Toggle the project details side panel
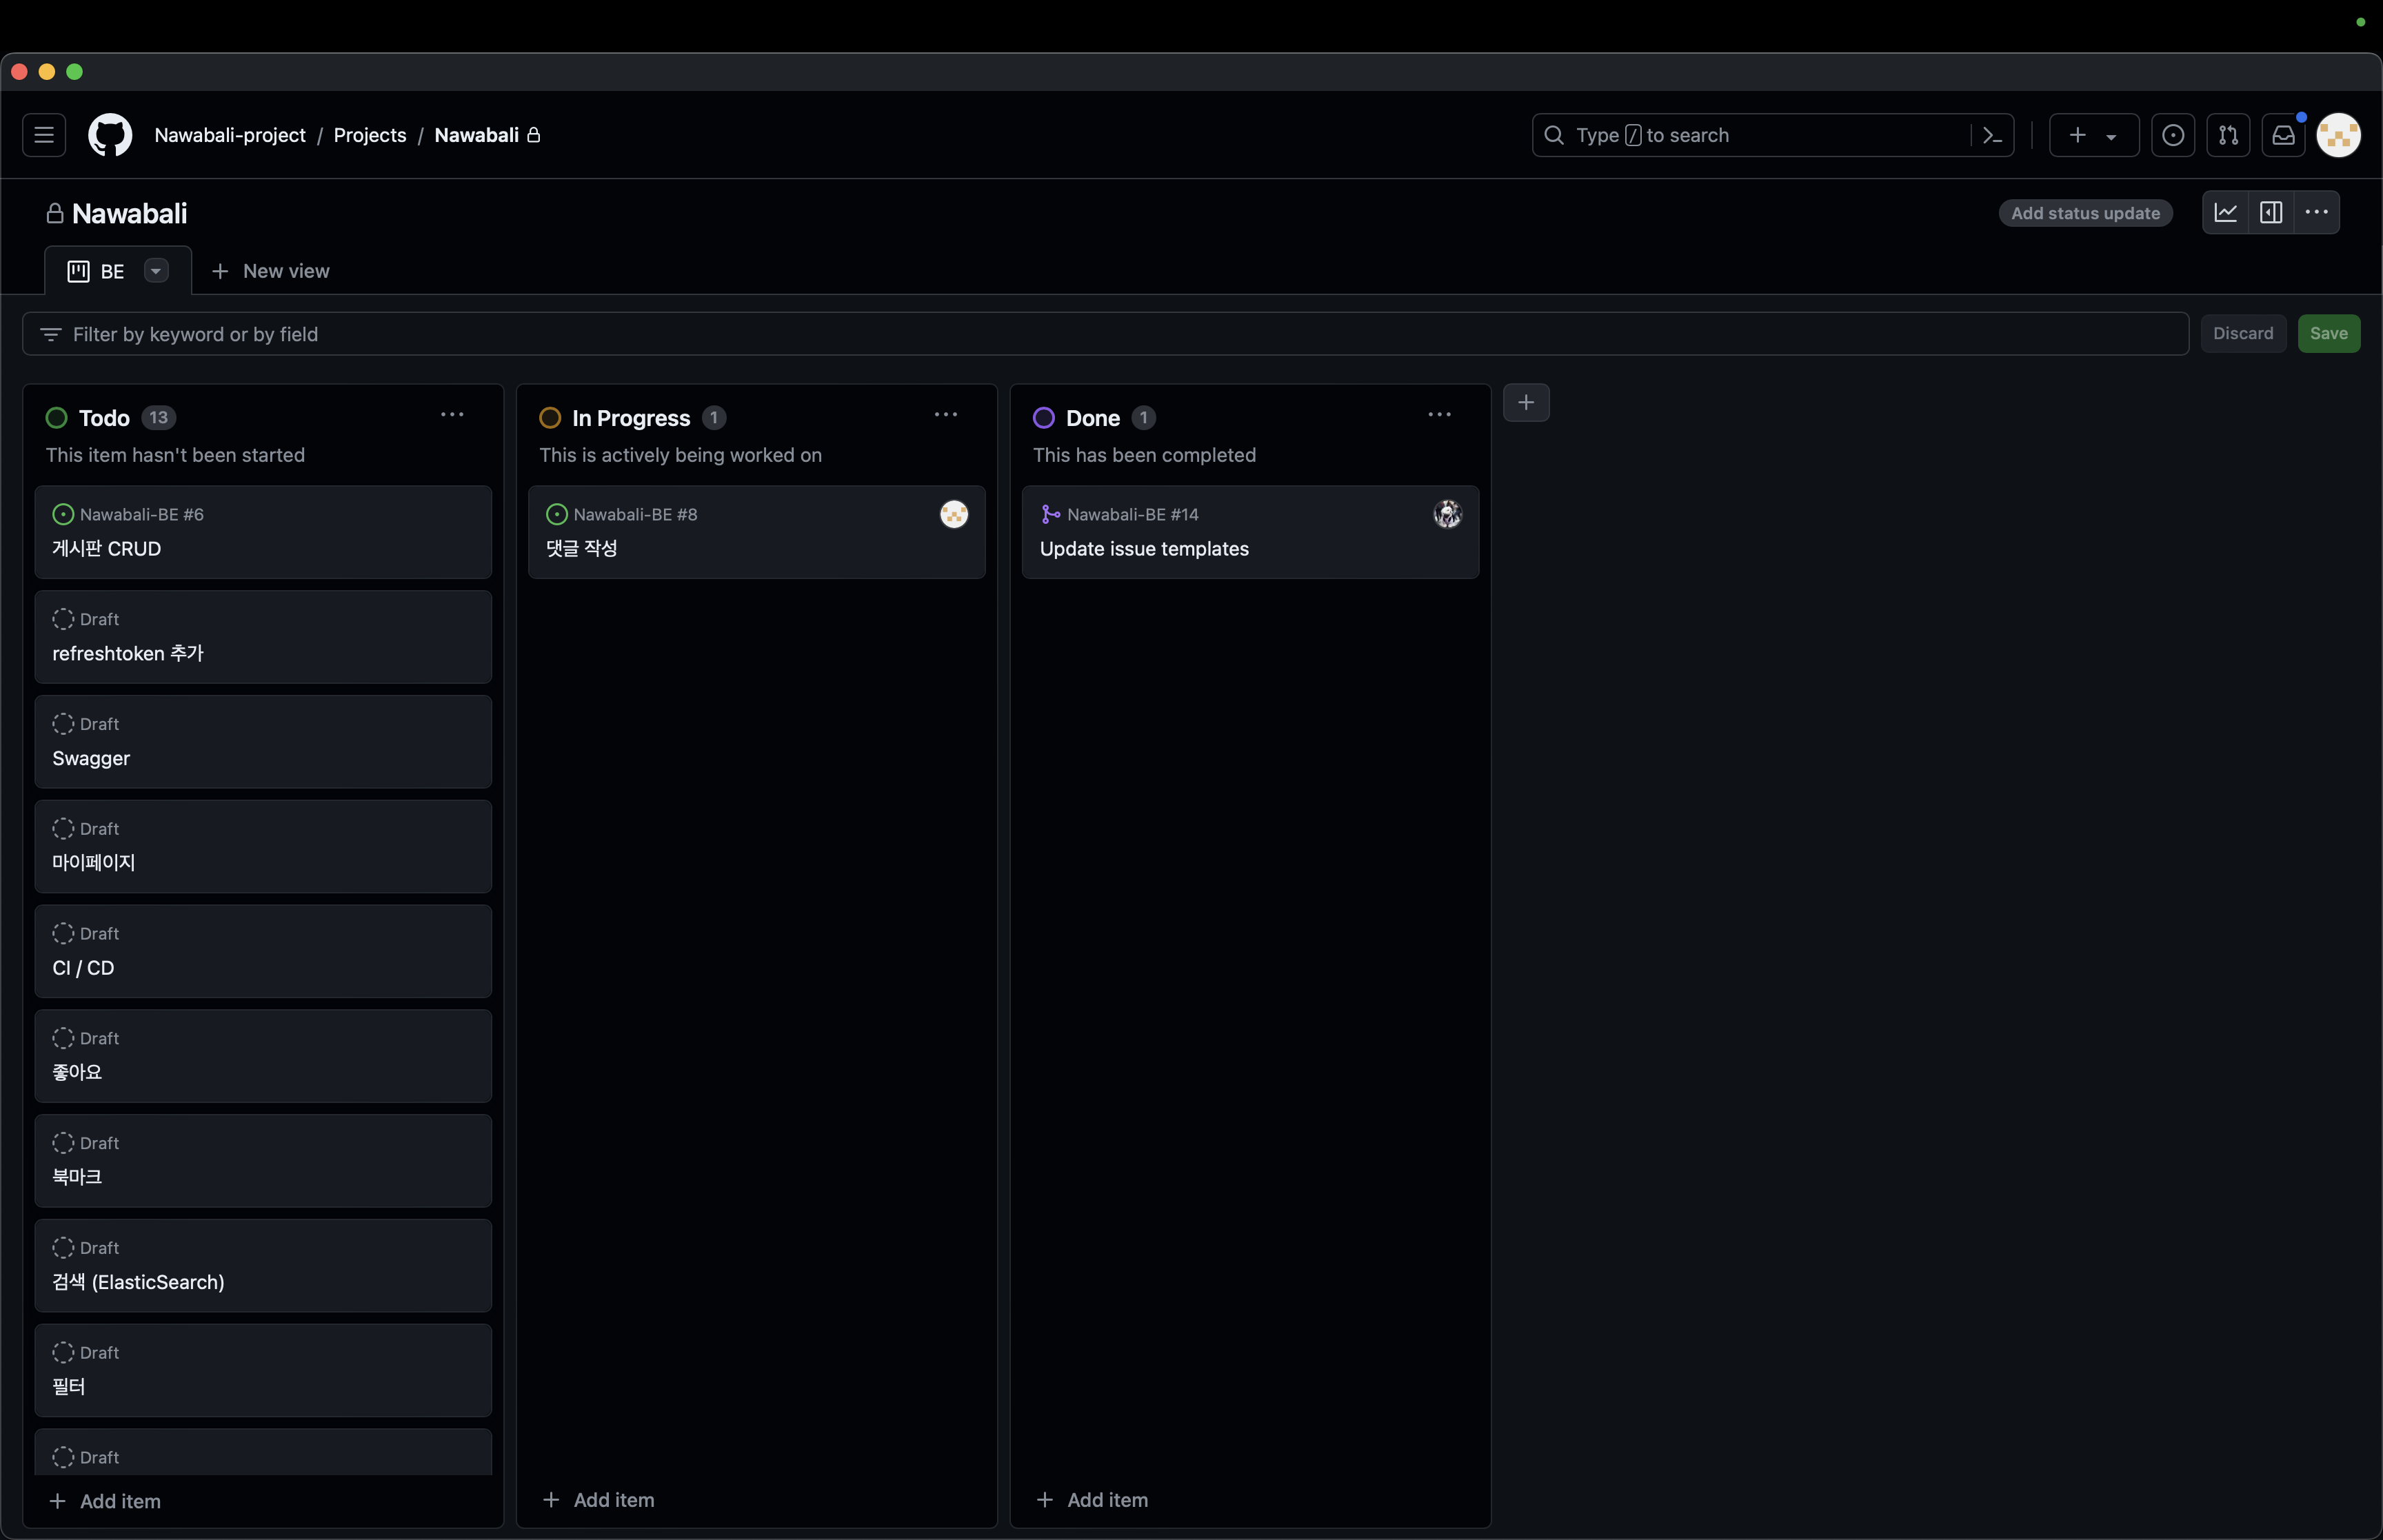 pyautogui.click(x=2271, y=213)
